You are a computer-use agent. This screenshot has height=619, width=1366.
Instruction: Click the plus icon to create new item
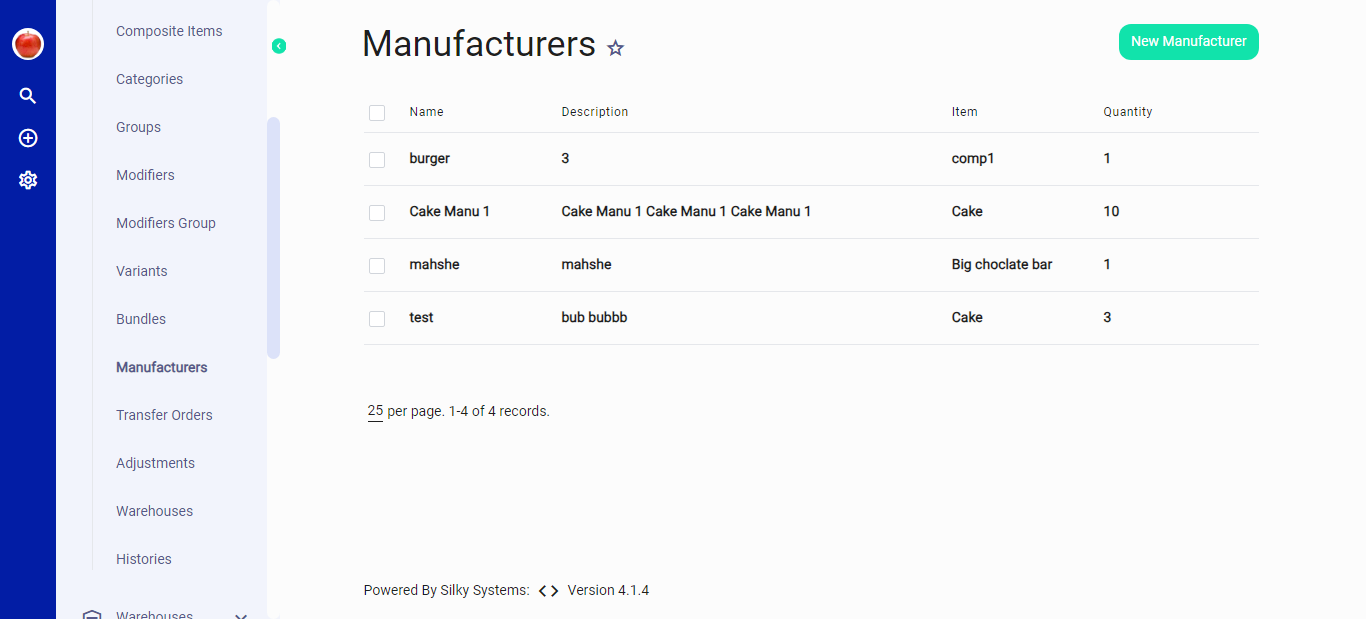pos(27,138)
